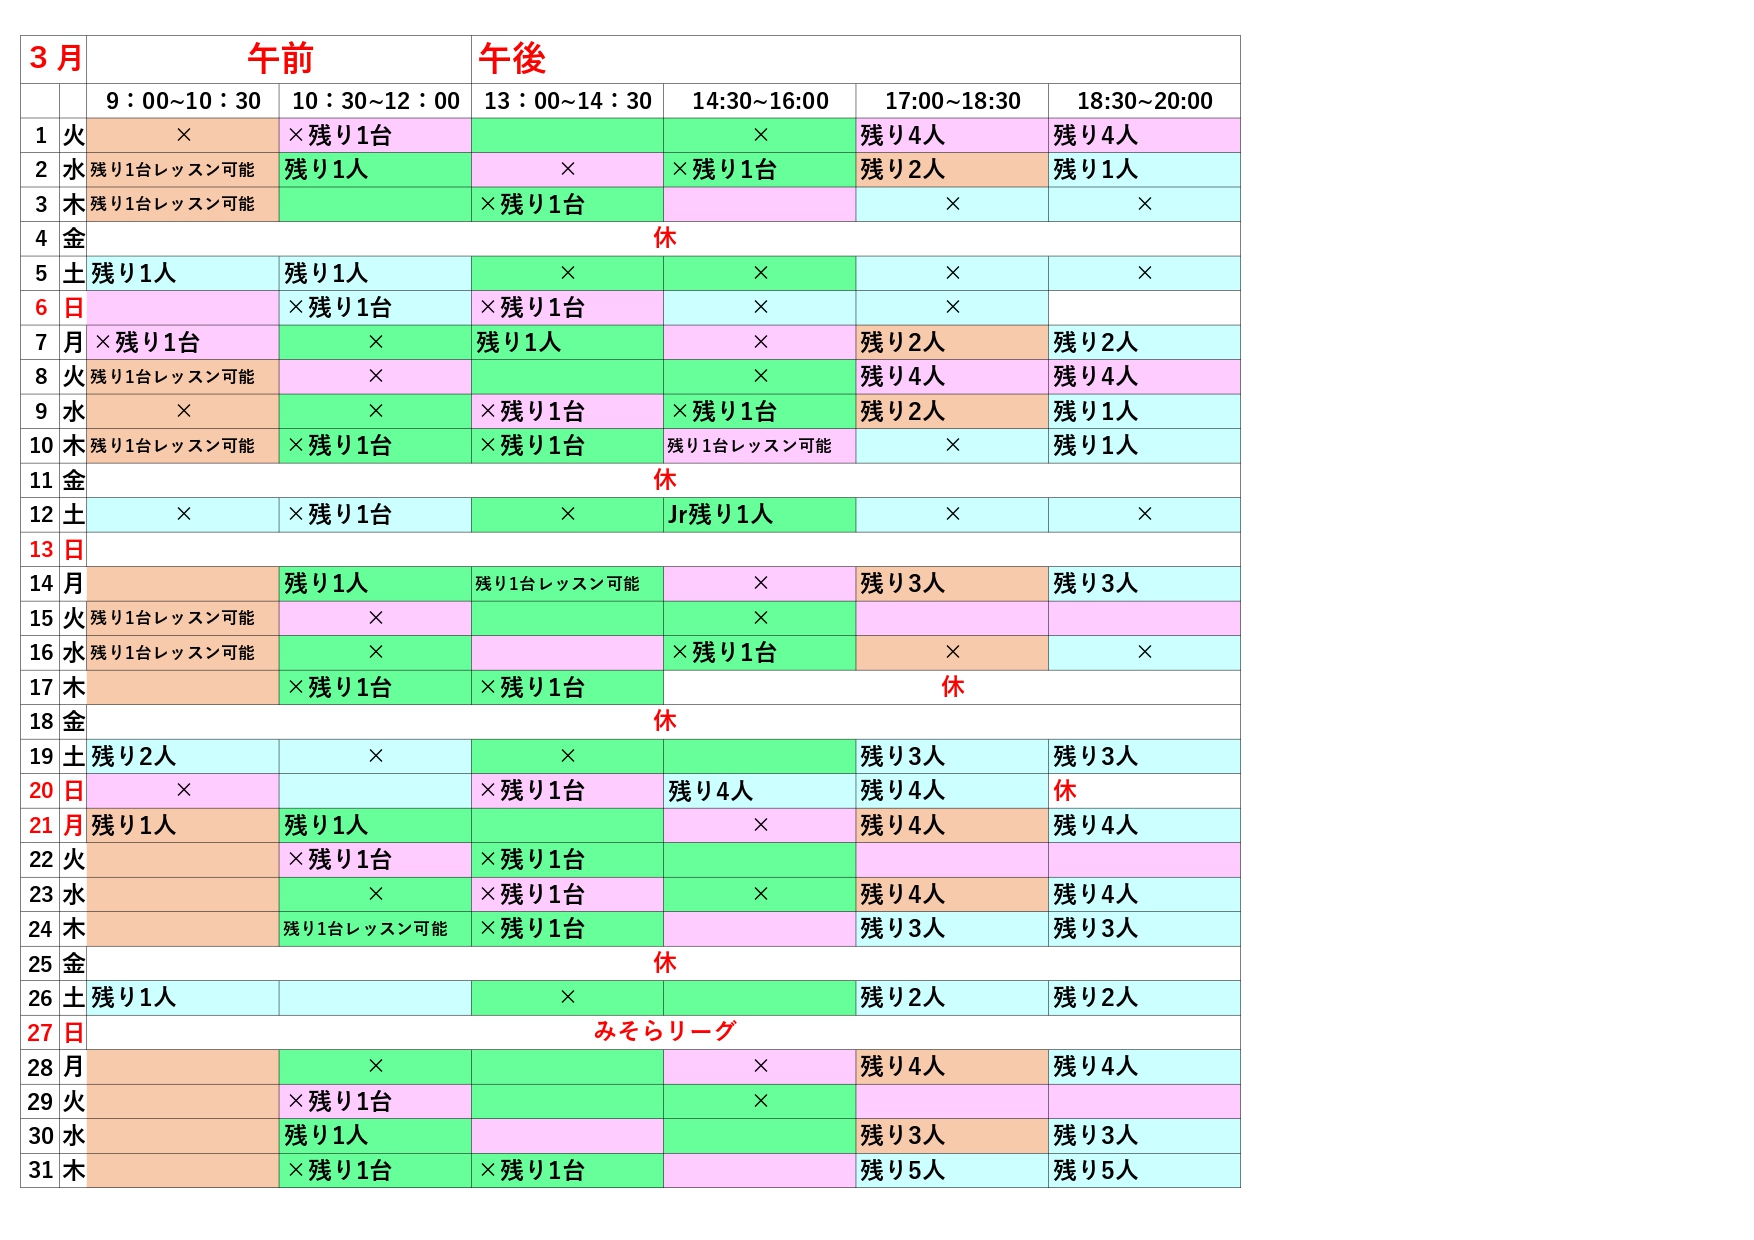The height and width of the screenshot is (1240, 1754).
Task: Select the red "午前" morning header
Action: tap(280, 59)
